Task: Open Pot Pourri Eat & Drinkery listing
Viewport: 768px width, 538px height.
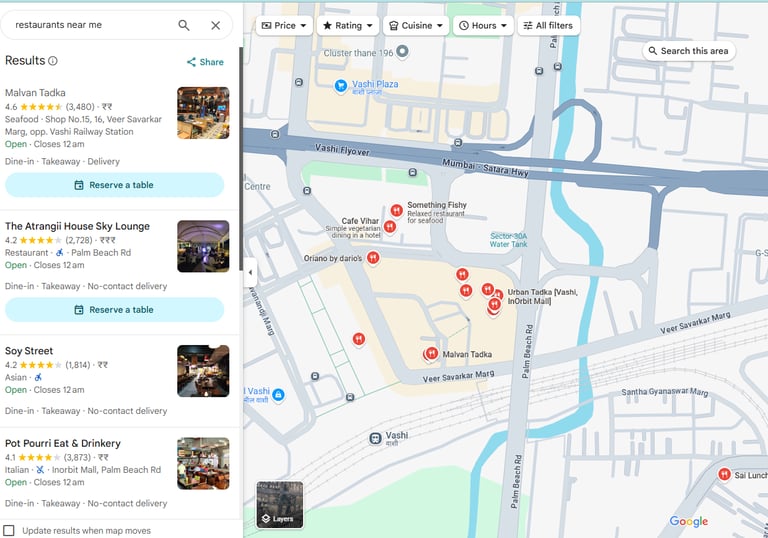Action: [63, 443]
